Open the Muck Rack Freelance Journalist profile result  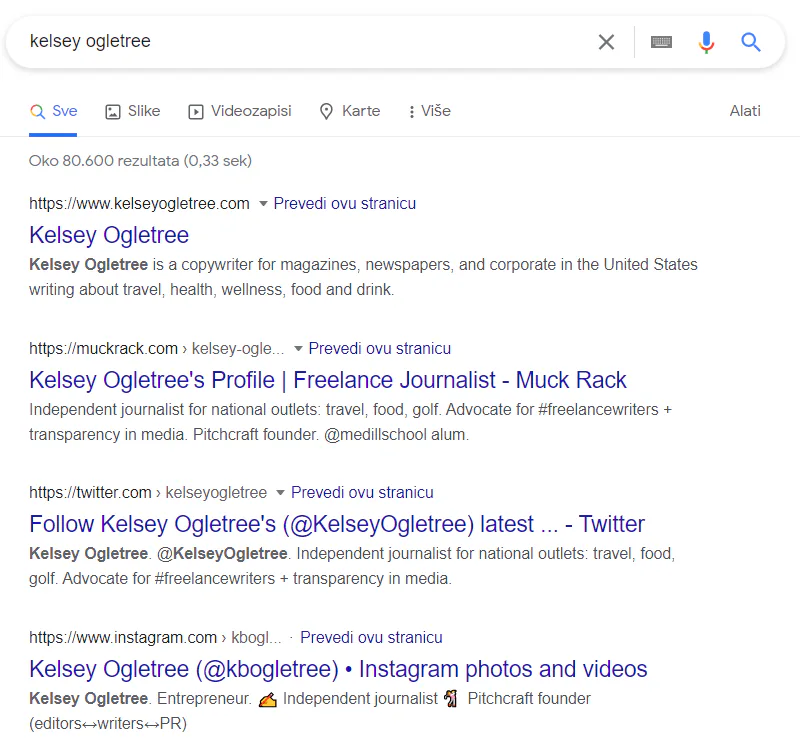(x=328, y=380)
